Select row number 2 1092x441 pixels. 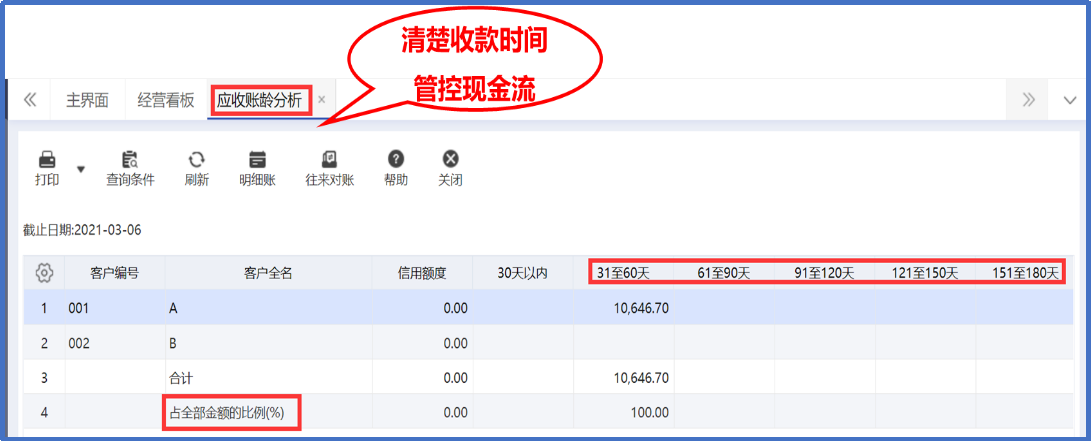44,343
